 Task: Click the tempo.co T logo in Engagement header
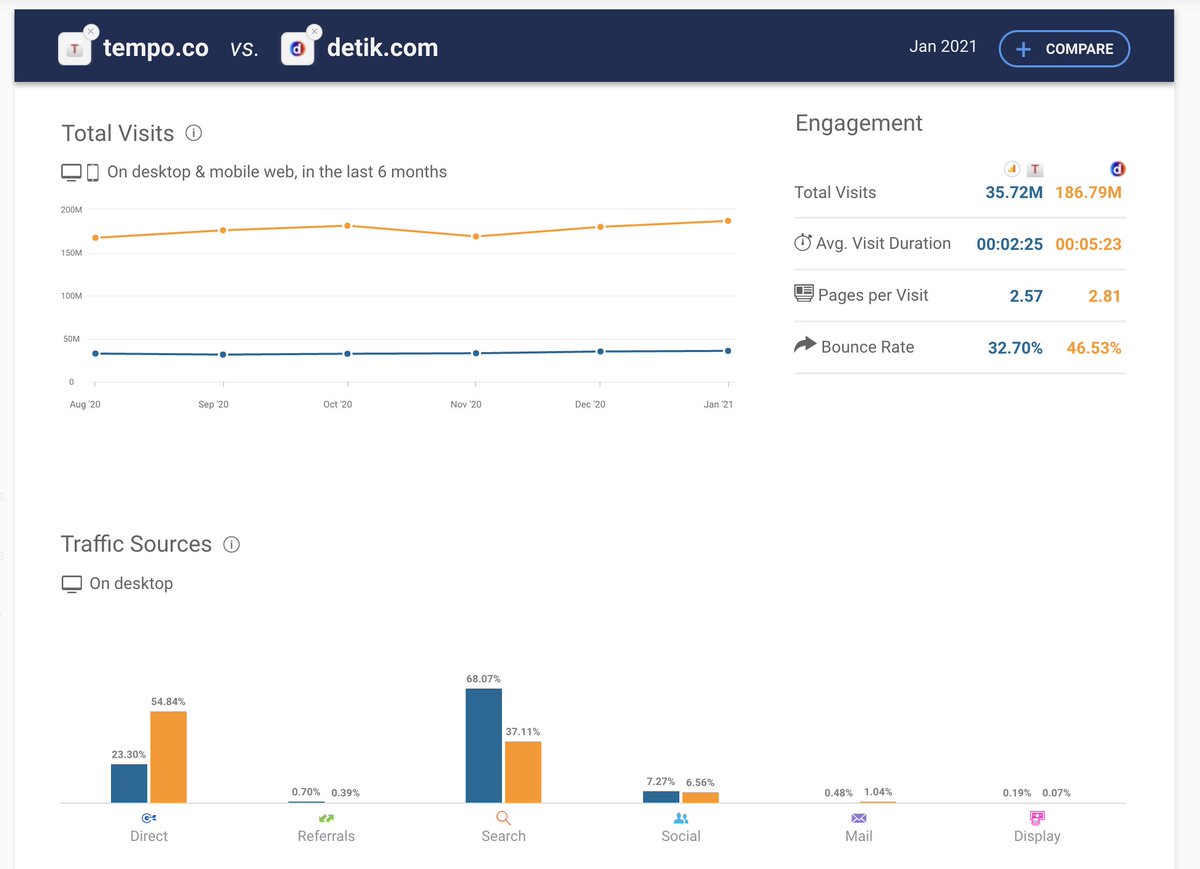click(x=1036, y=169)
